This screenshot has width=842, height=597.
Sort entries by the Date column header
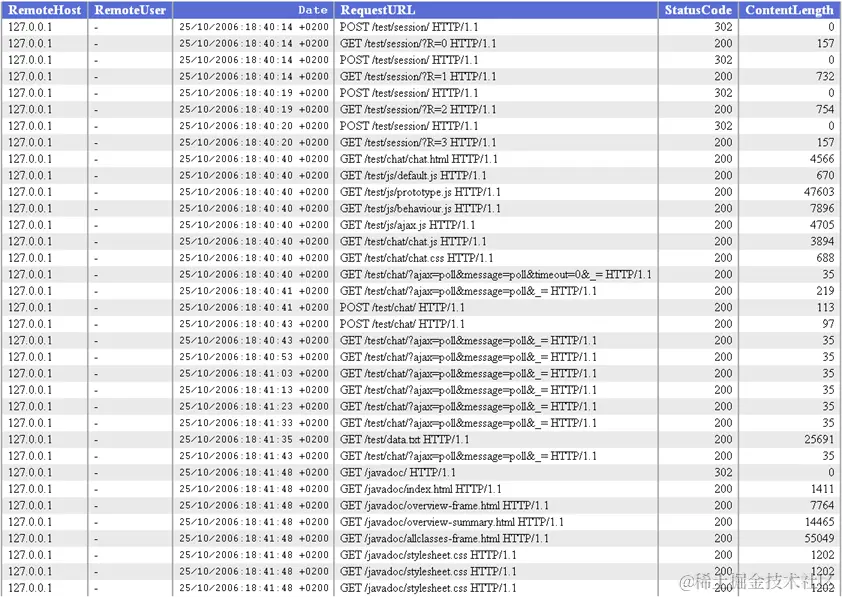coord(311,10)
